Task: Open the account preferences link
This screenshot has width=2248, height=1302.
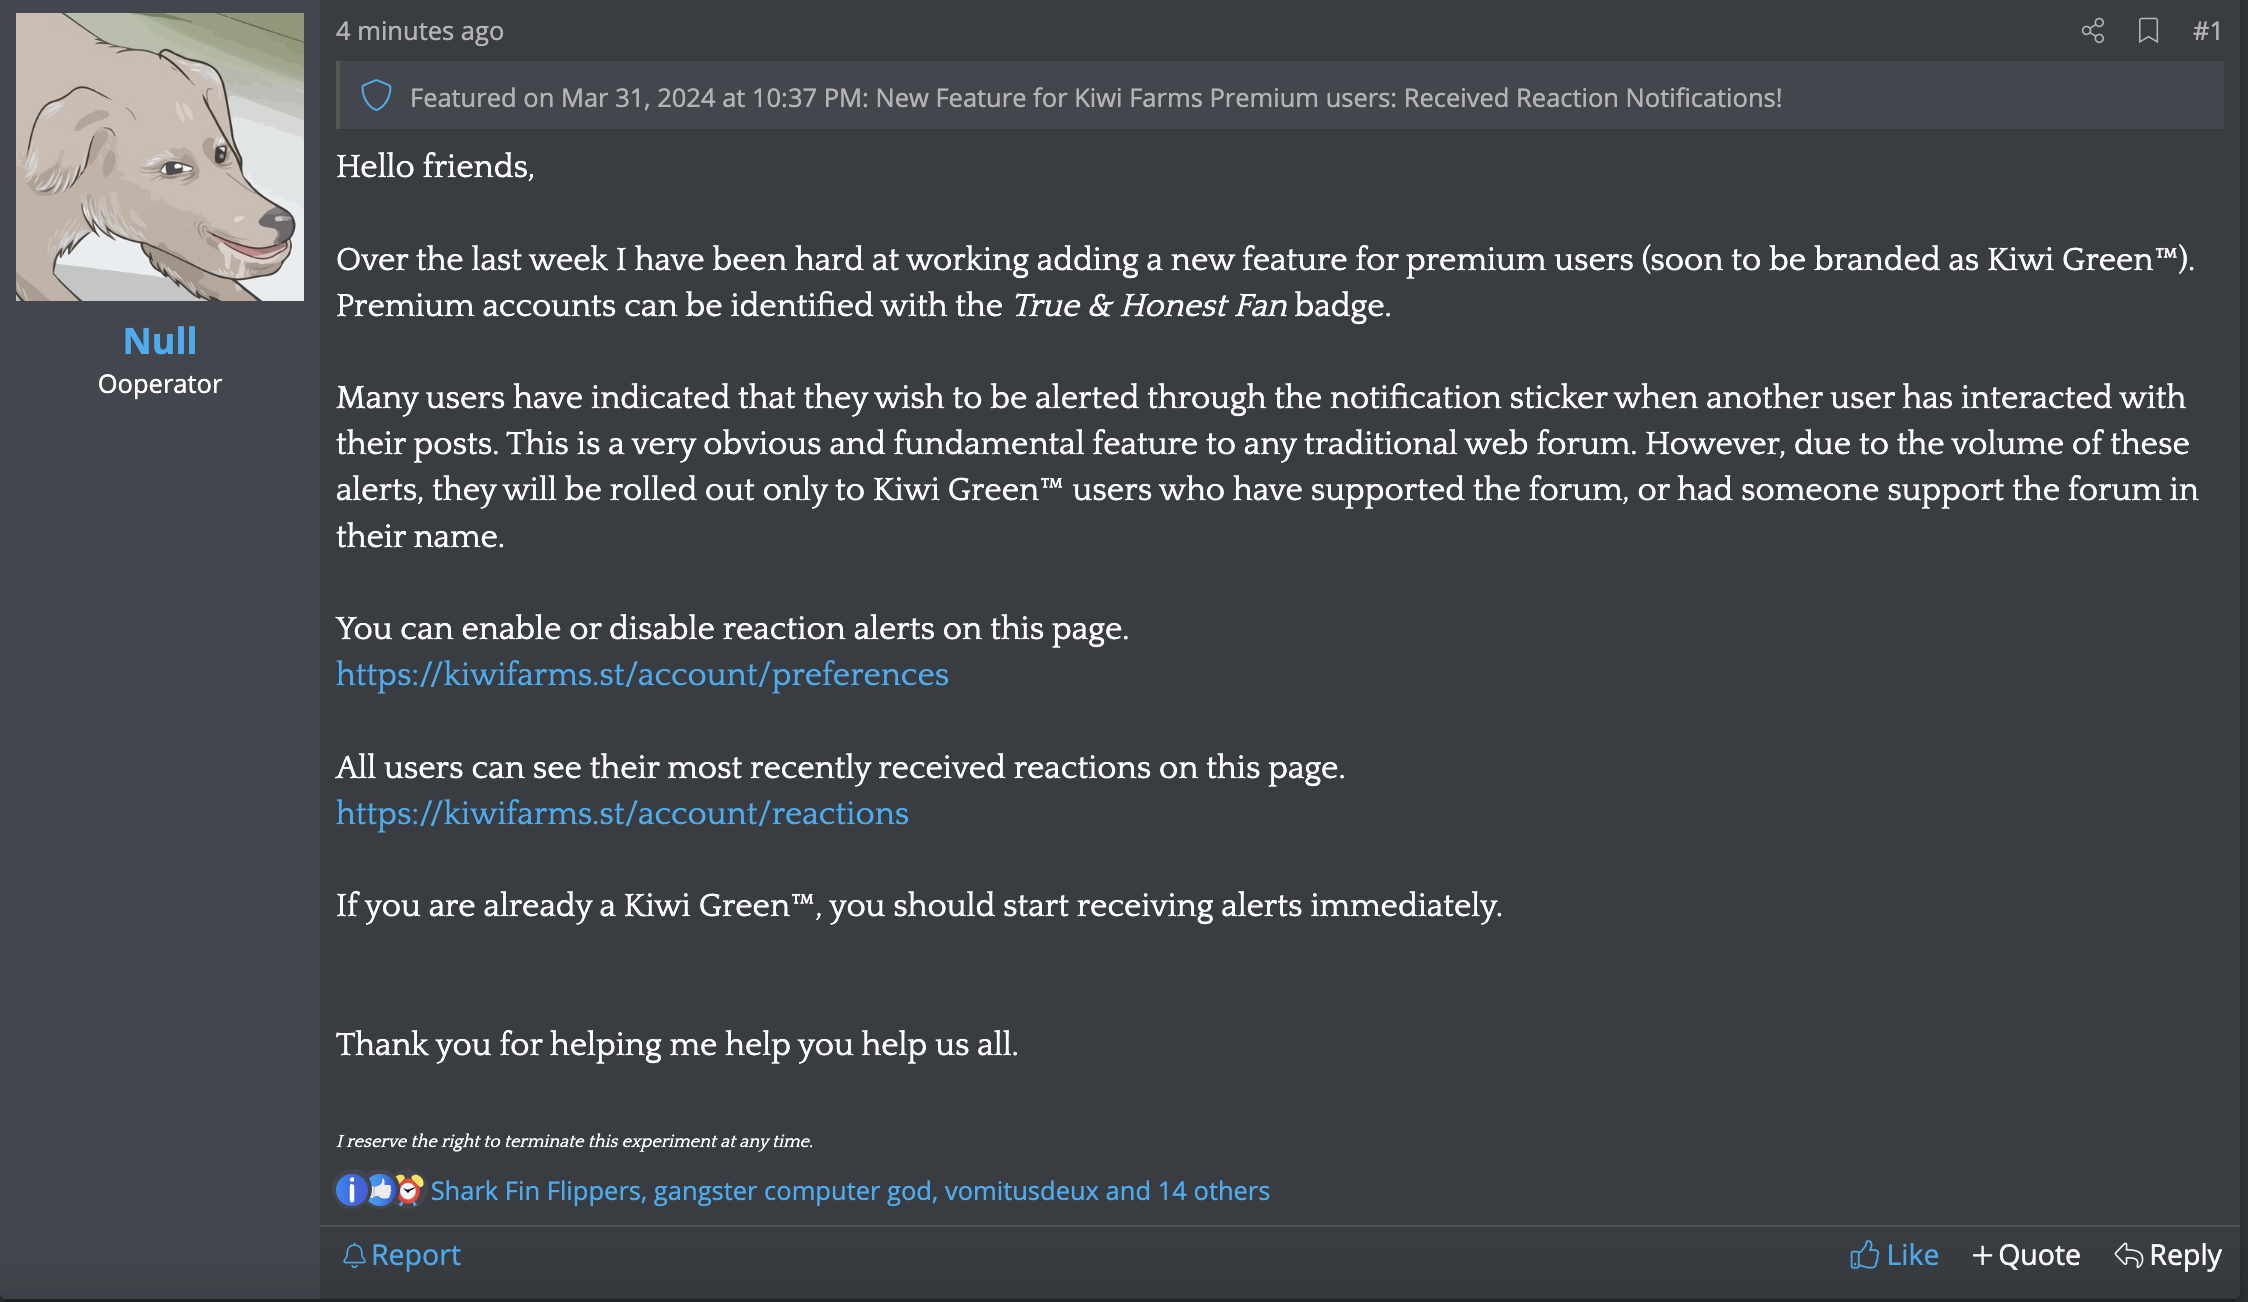Action: tap(642, 675)
